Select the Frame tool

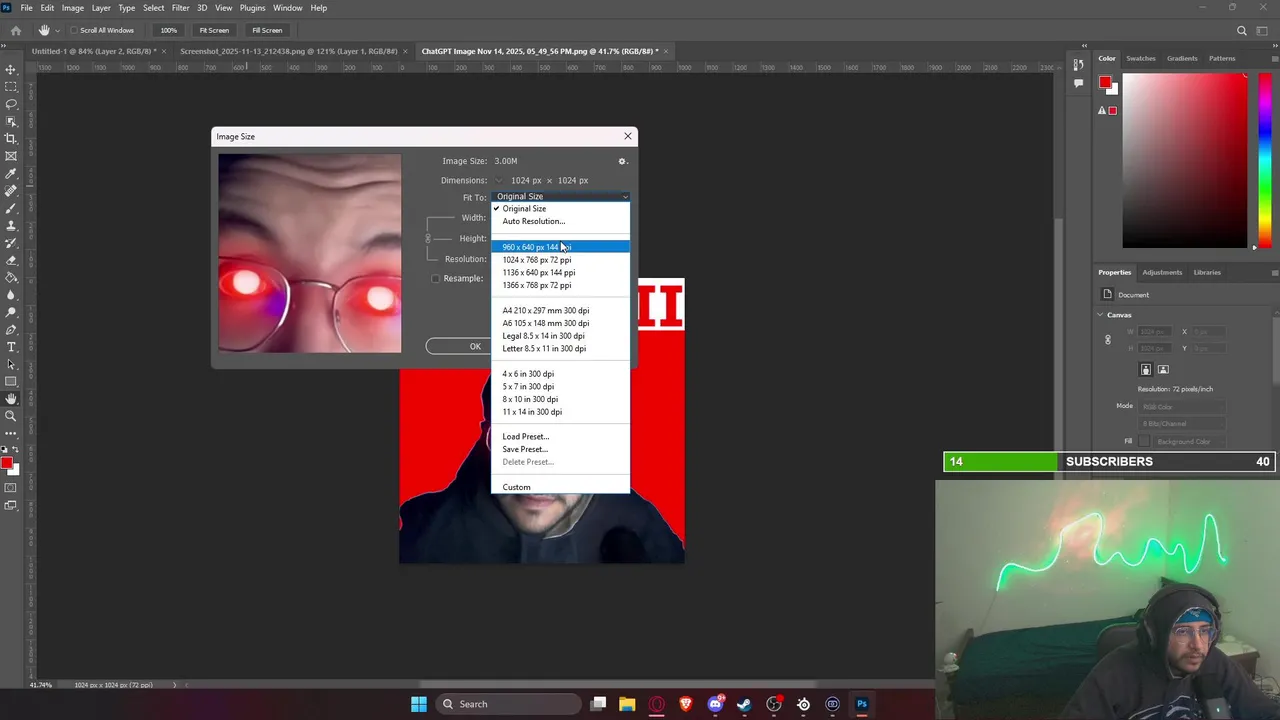(11, 156)
